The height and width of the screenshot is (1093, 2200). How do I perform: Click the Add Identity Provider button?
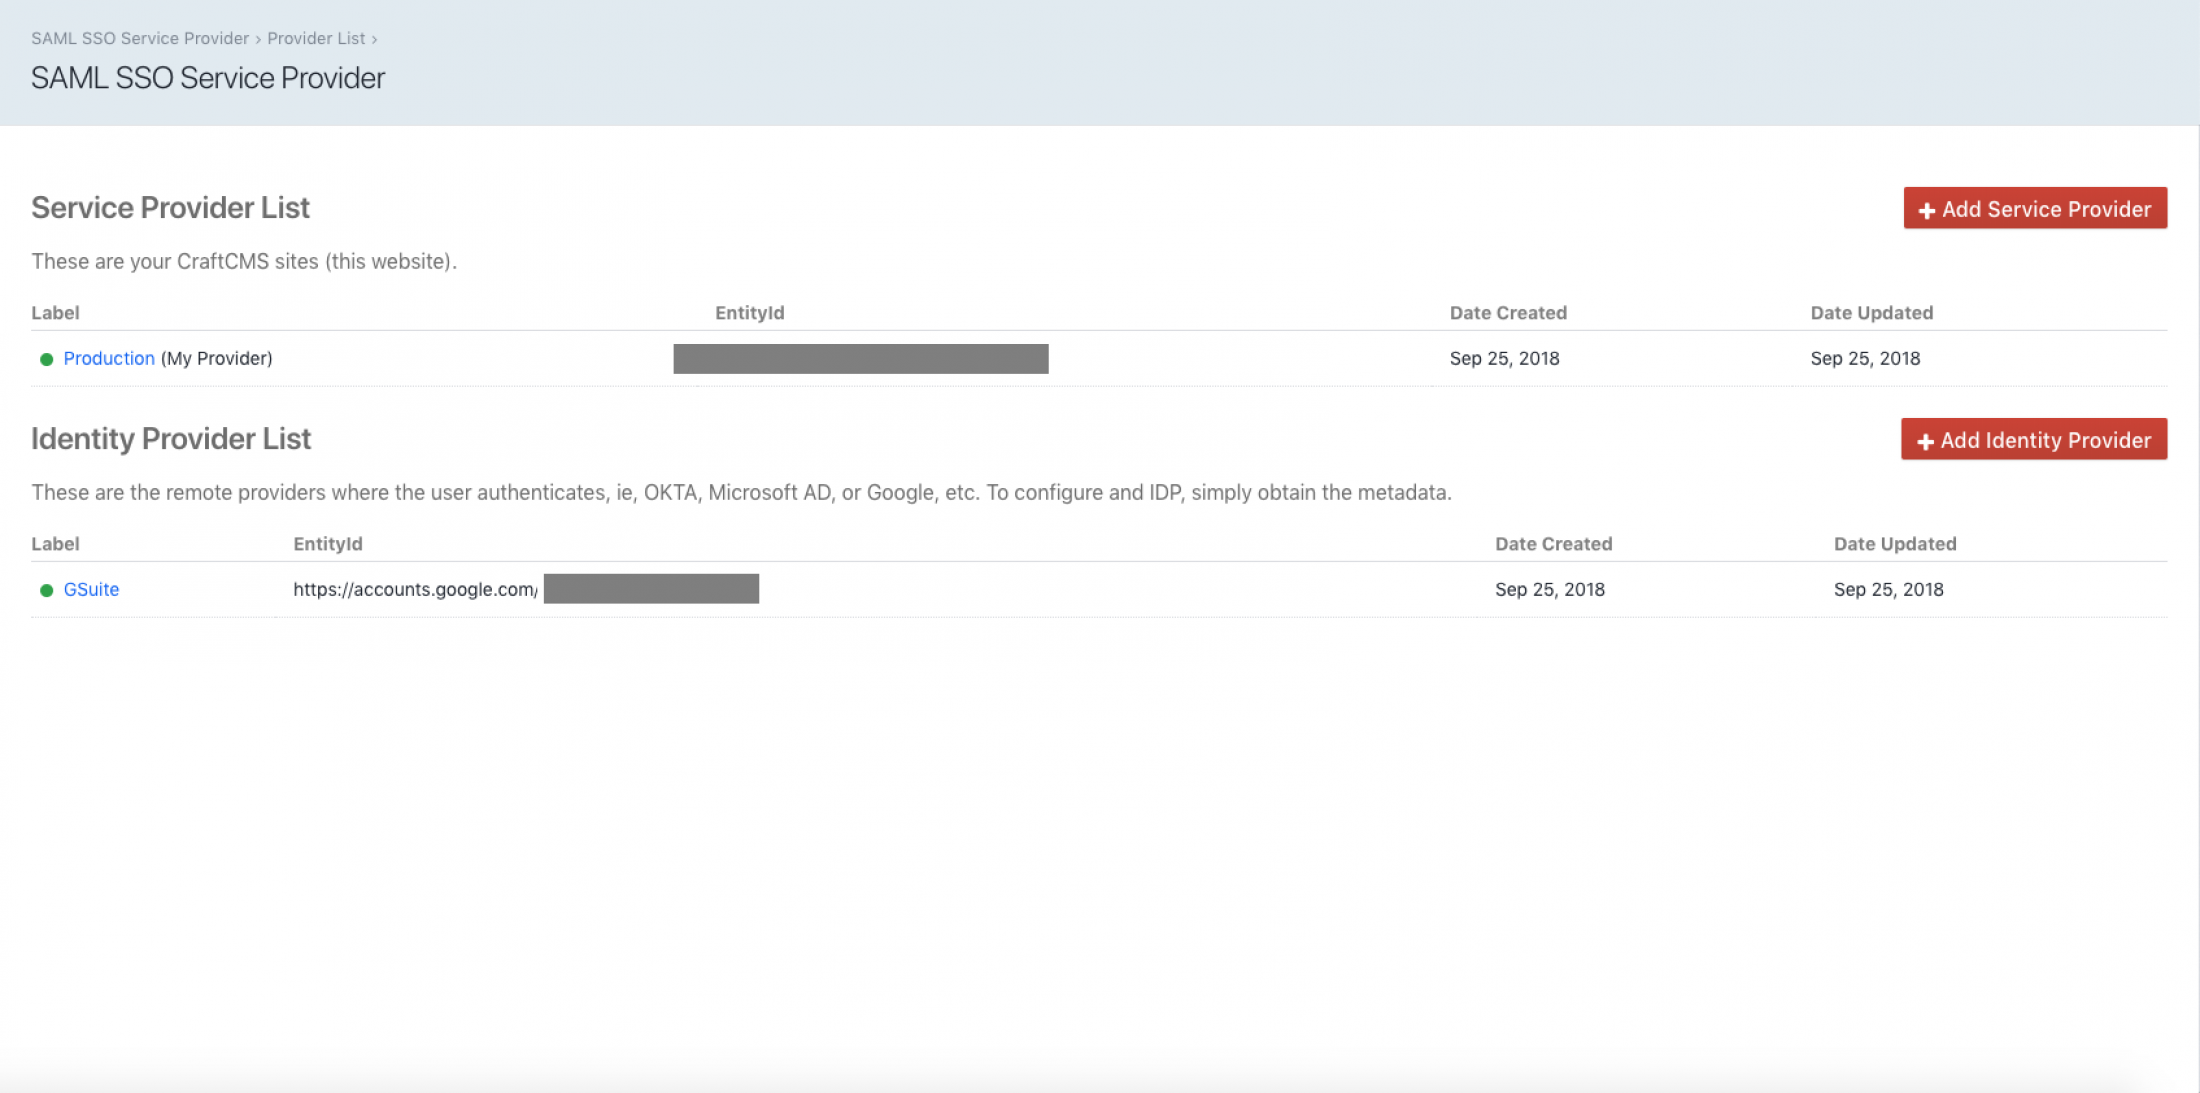point(2033,439)
